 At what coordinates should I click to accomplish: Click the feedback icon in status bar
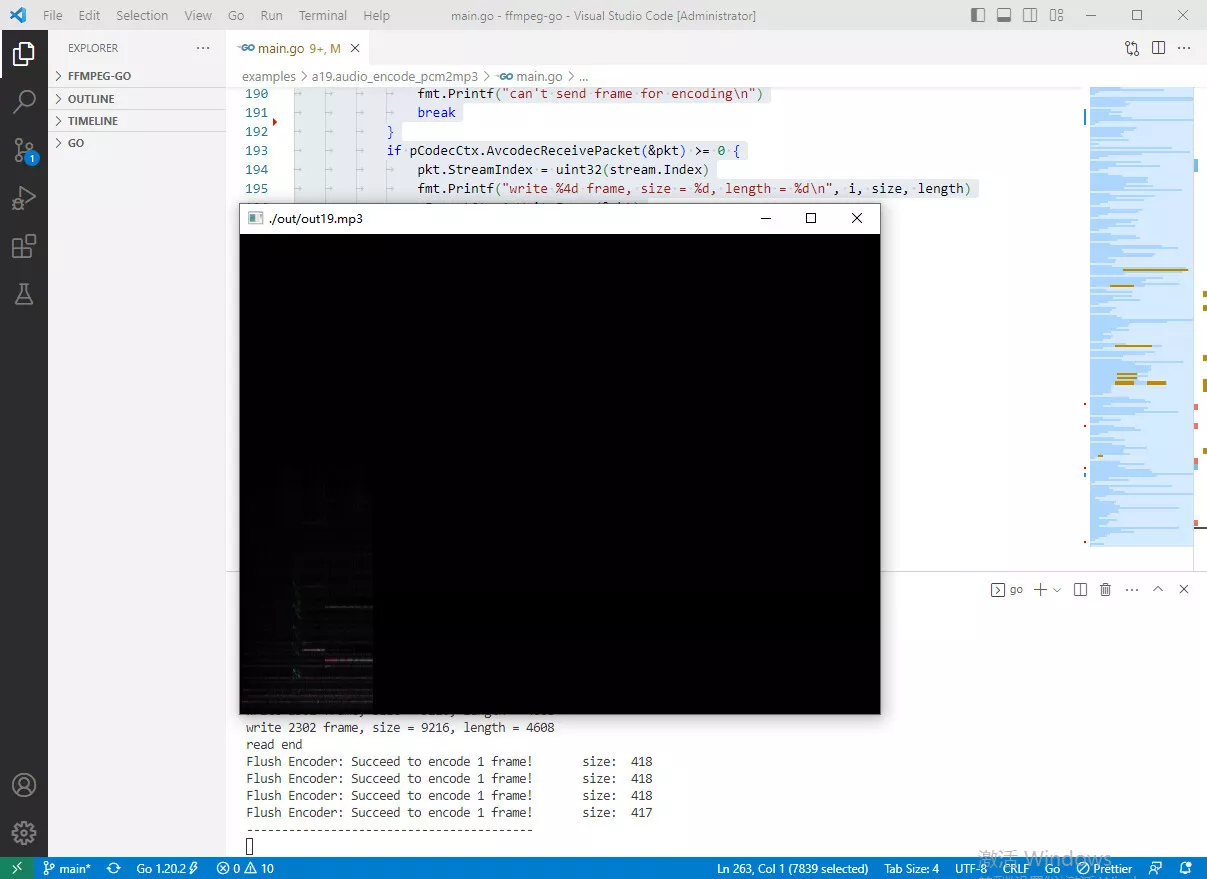(1156, 868)
